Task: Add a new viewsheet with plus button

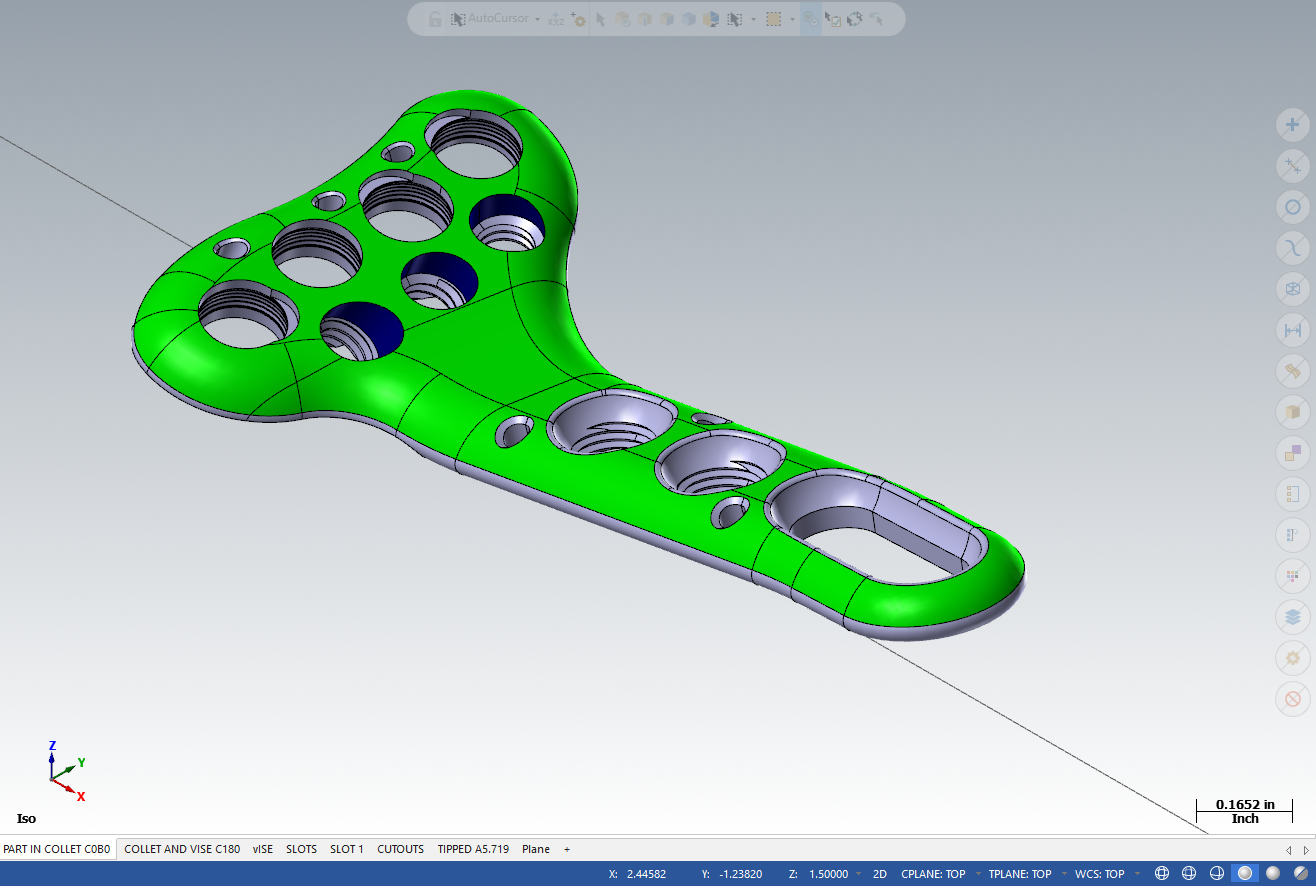Action: (567, 849)
